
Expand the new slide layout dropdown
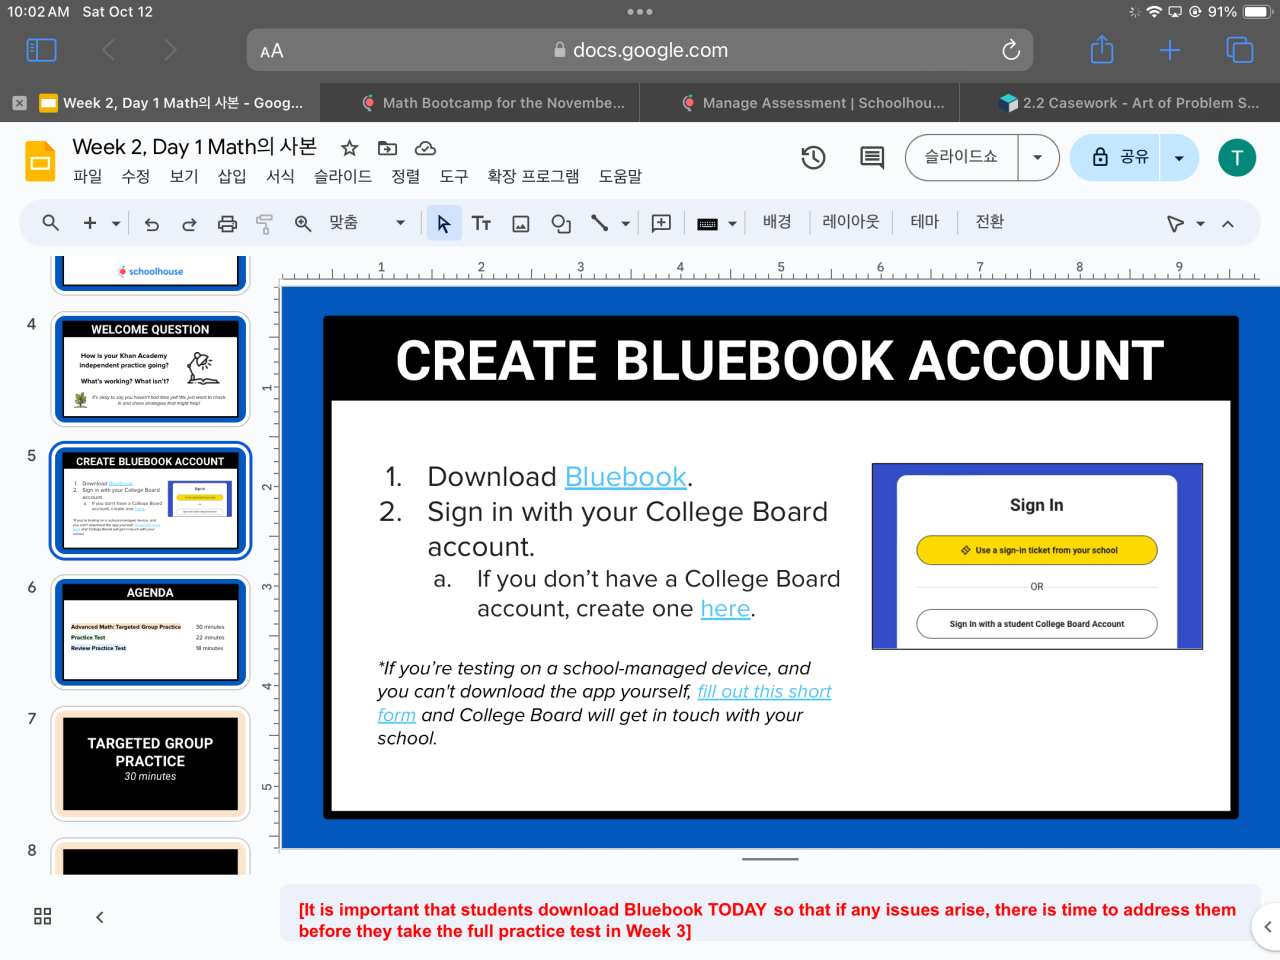(116, 224)
